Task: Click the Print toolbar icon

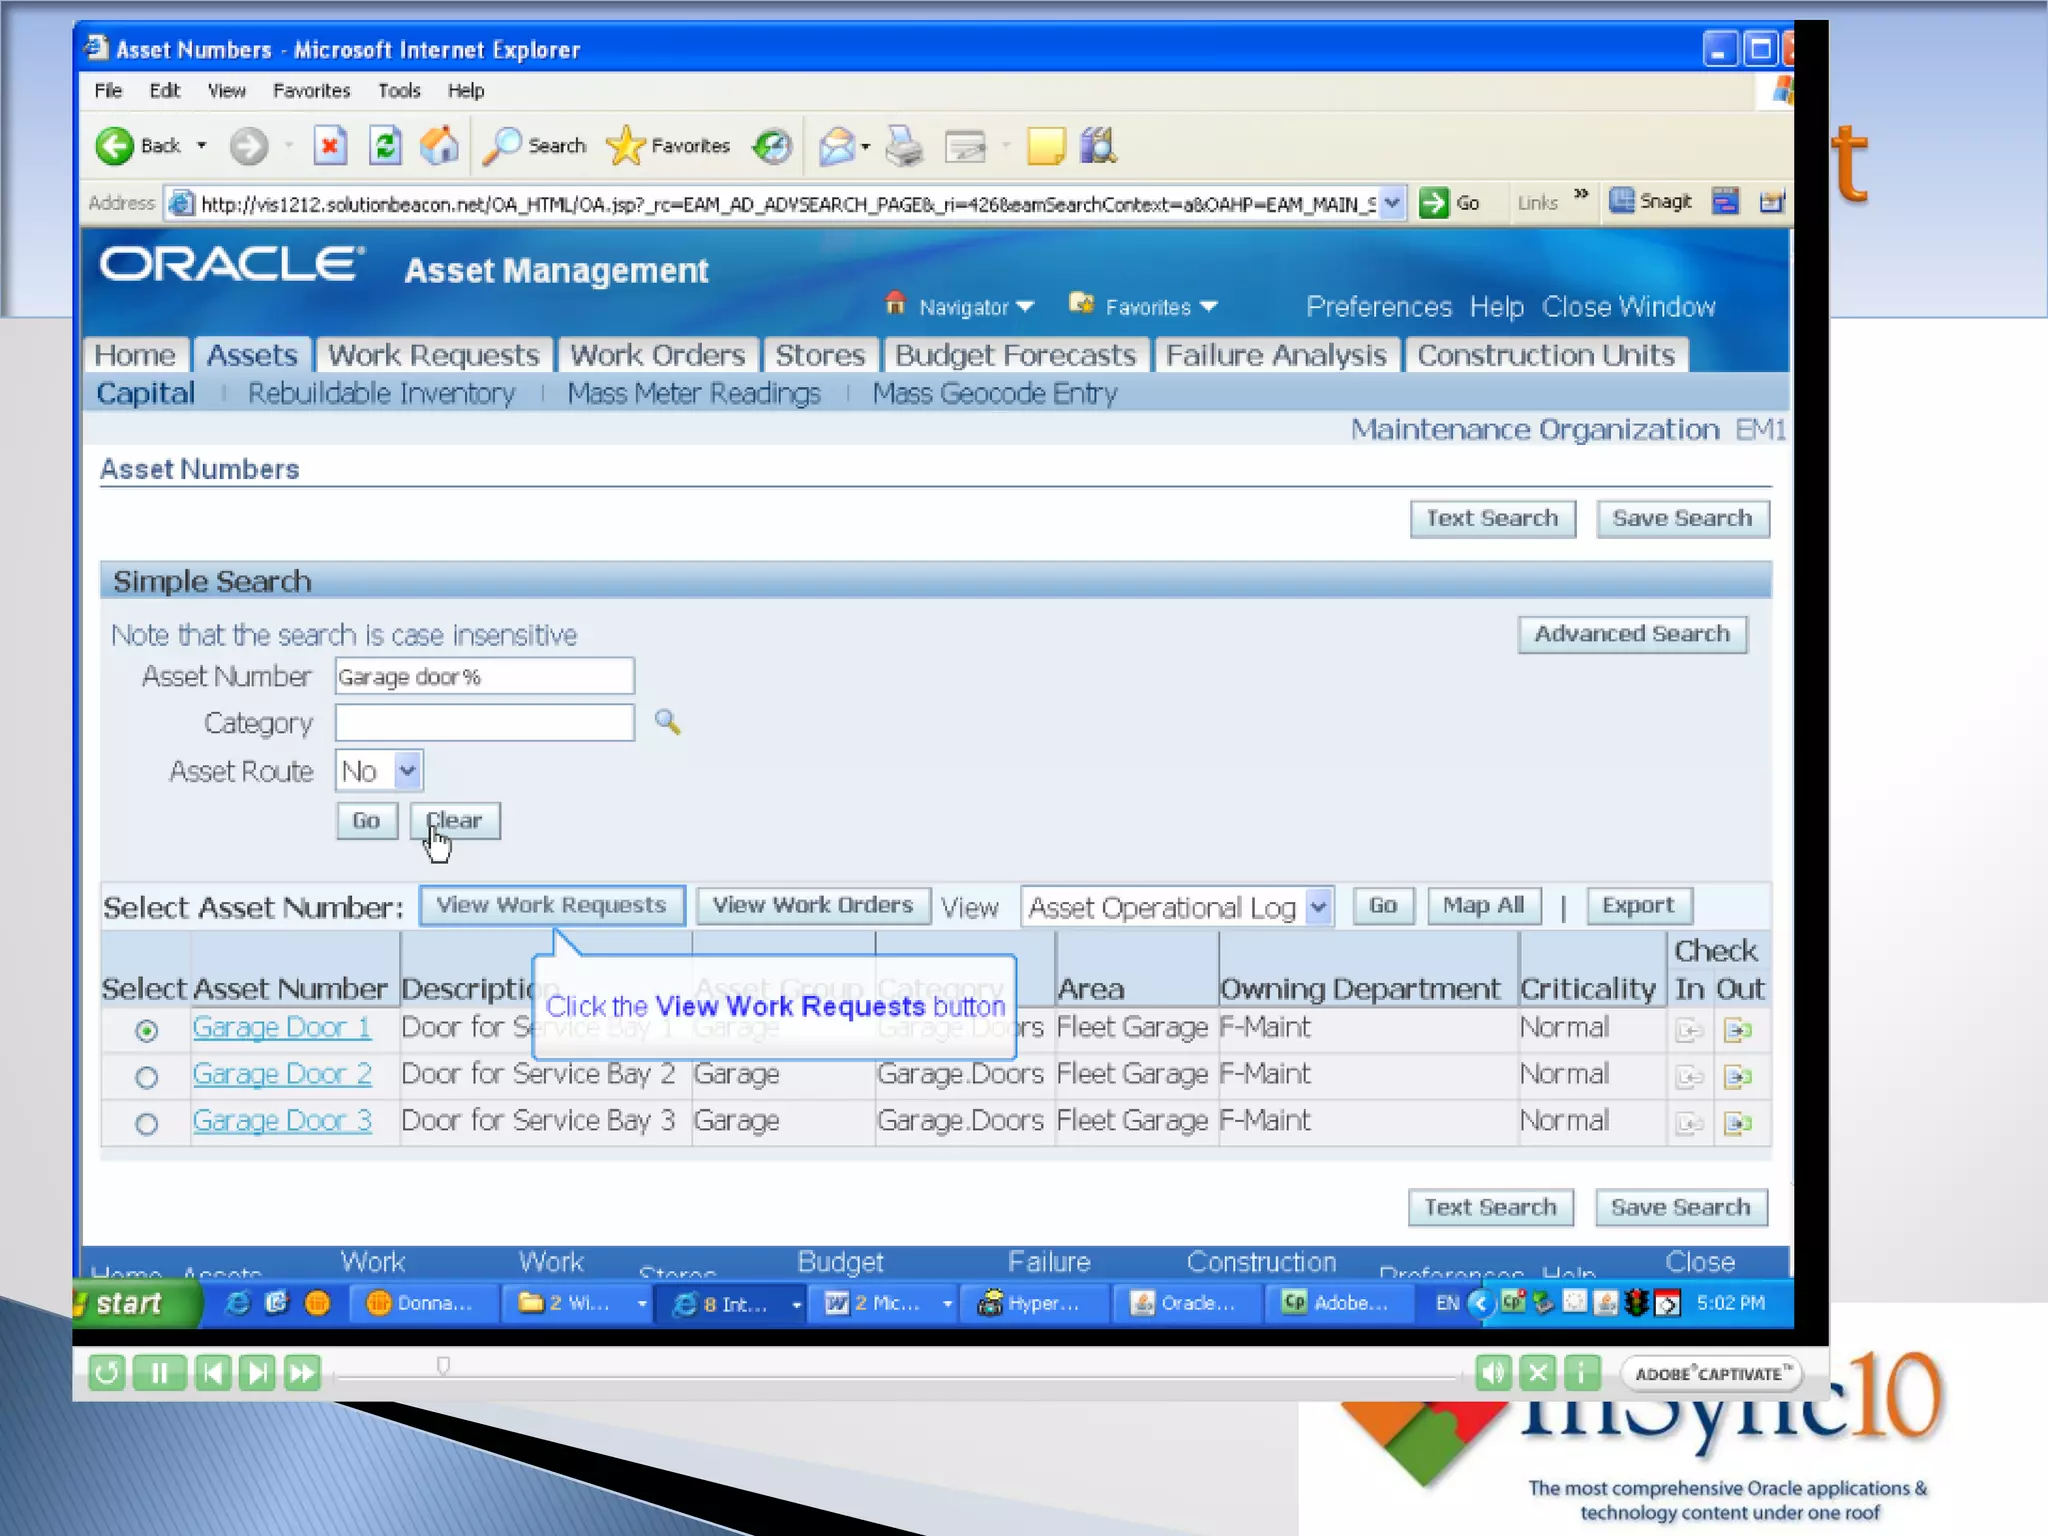Action: tap(905, 146)
